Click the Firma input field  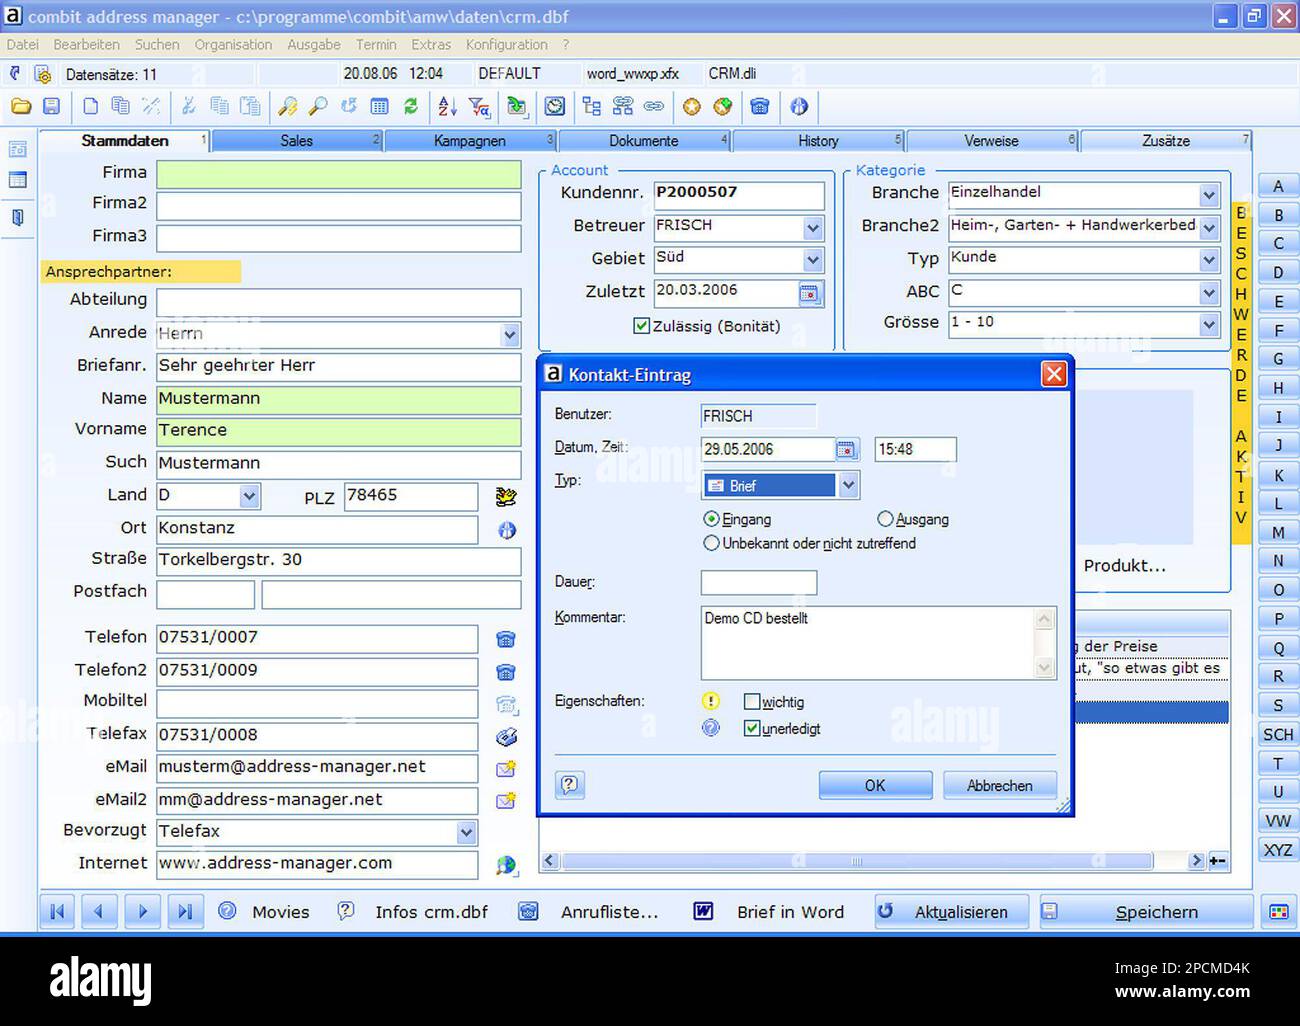[x=339, y=174]
